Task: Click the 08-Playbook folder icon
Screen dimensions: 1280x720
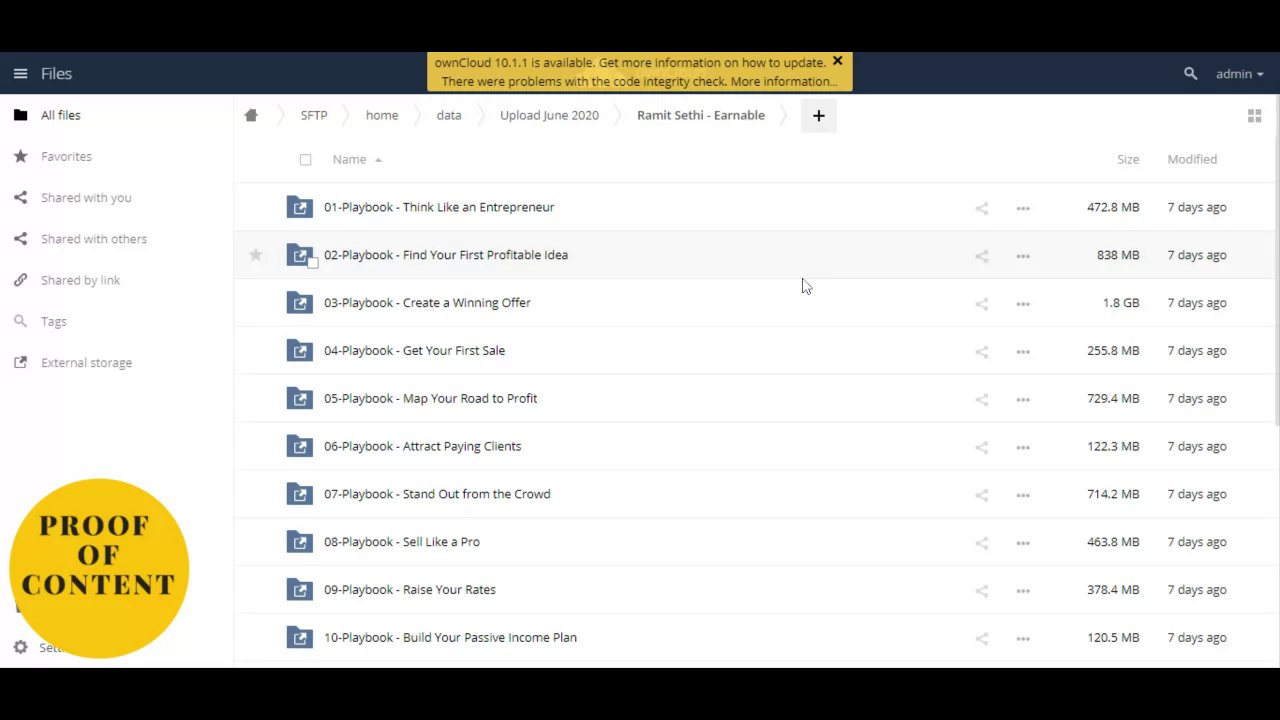Action: 300,542
